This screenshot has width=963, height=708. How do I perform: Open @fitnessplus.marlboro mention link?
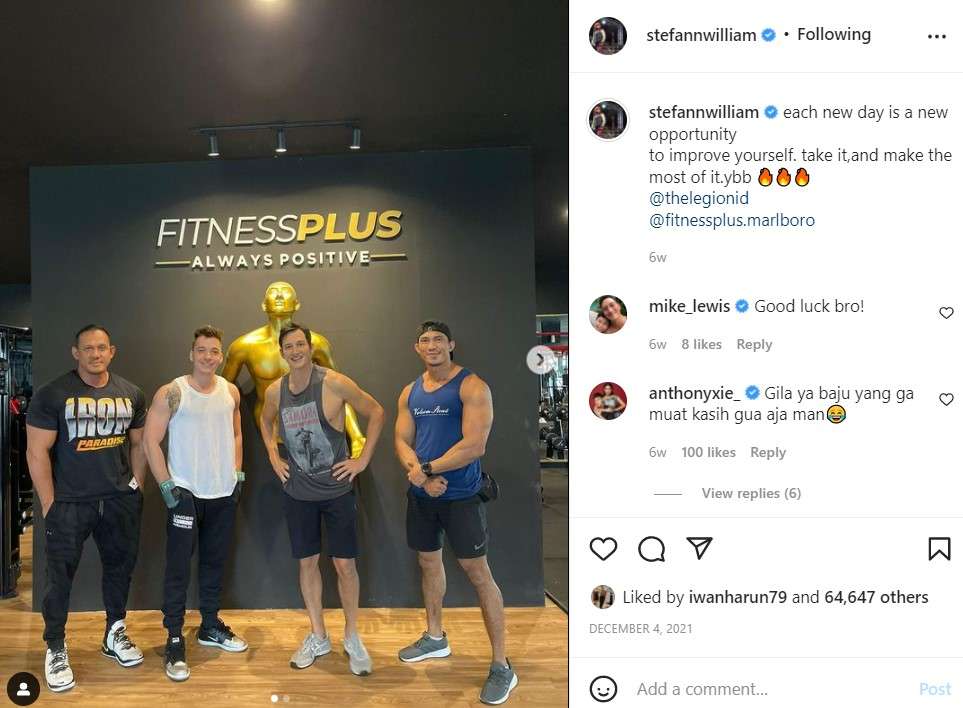[x=732, y=220]
